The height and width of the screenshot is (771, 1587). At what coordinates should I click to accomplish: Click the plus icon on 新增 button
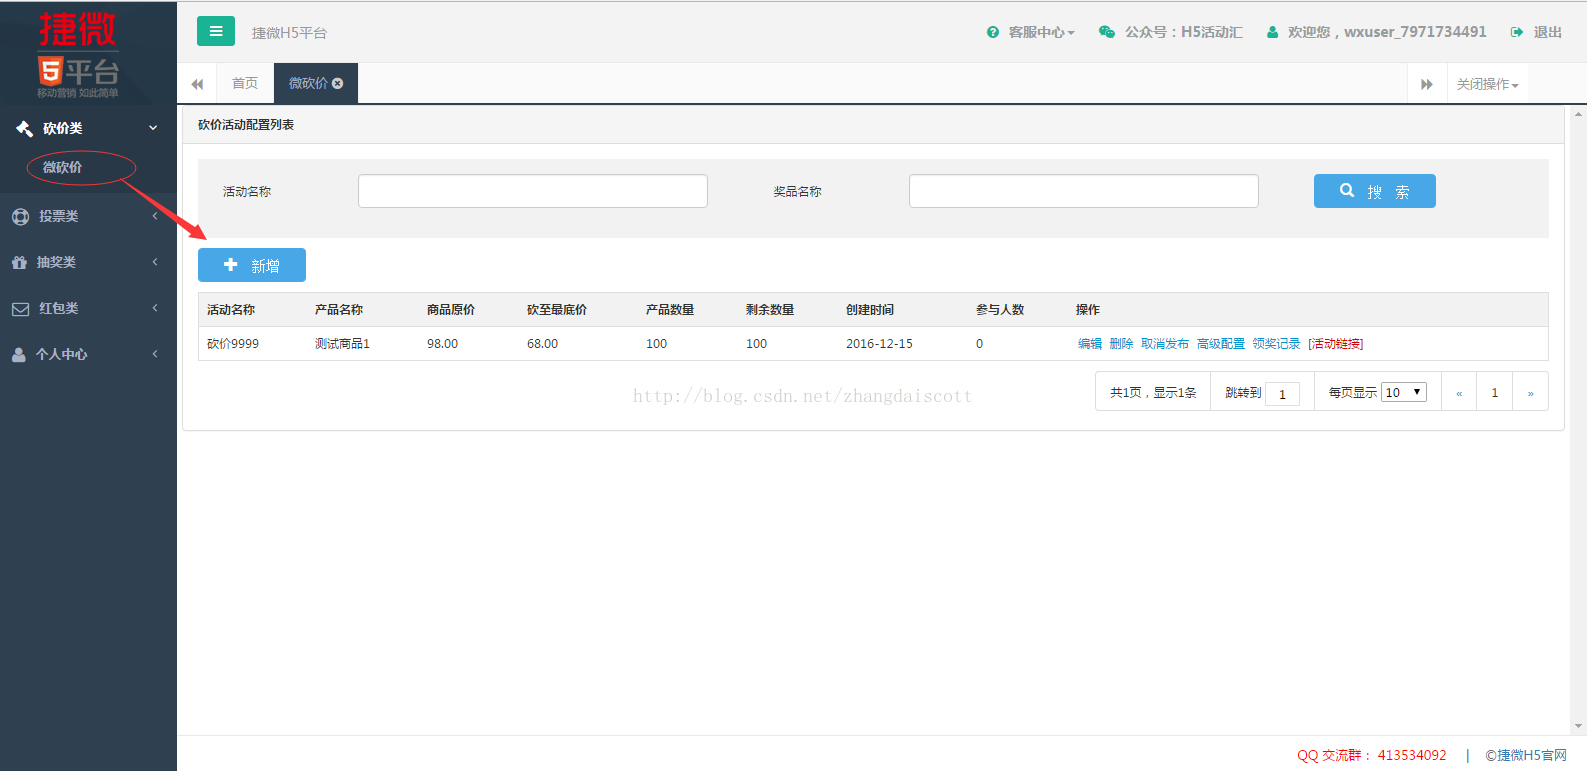(231, 265)
